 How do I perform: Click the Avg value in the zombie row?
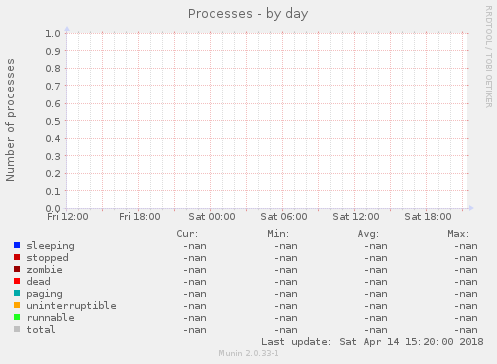[376, 270]
